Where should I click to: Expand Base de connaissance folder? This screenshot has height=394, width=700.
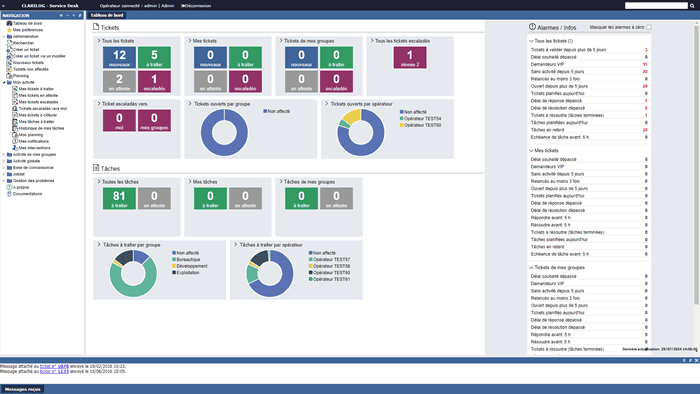(4, 168)
